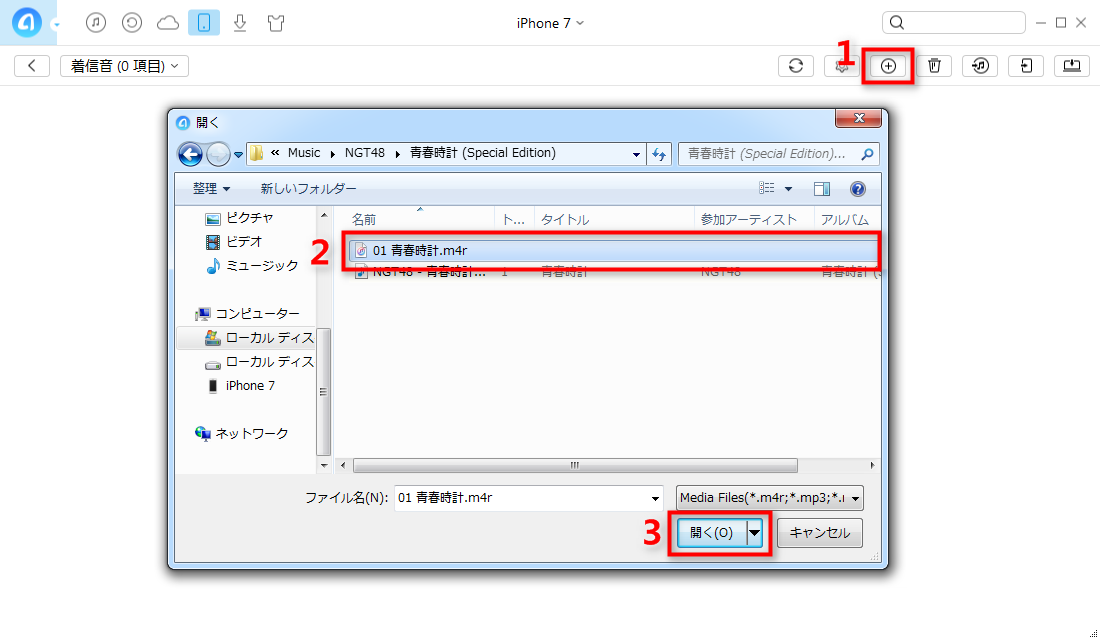Open the 着信音 (0 項目) category dropdown
The height and width of the screenshot is (640, 1100).
click(125, 66)
